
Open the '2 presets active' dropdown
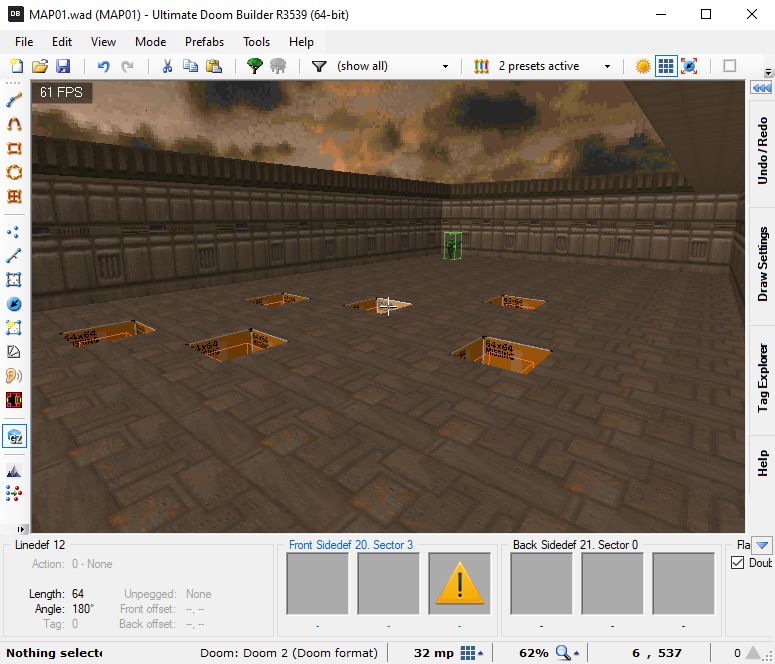coord(607,66)
